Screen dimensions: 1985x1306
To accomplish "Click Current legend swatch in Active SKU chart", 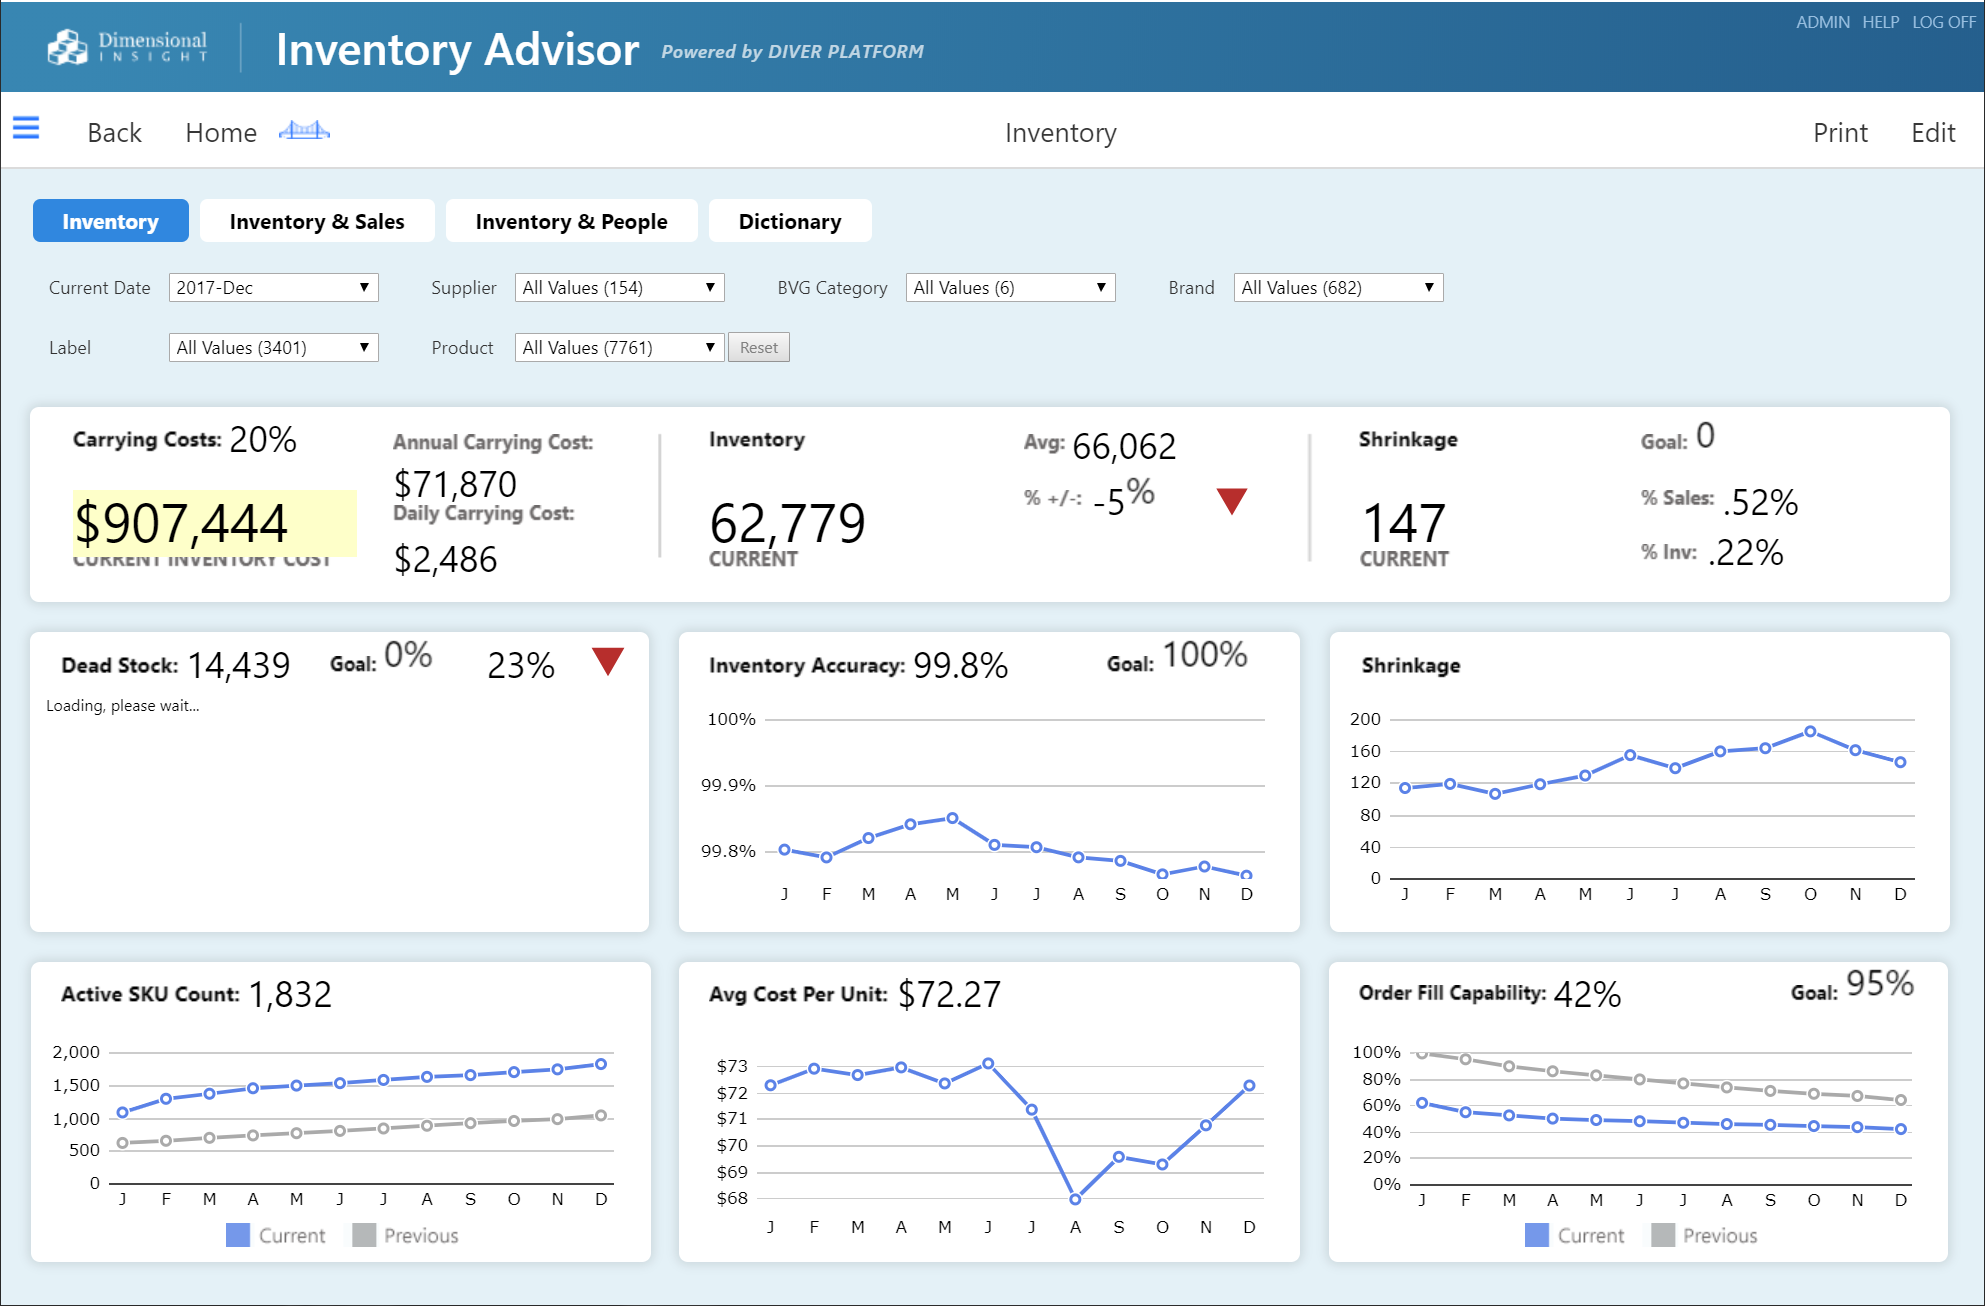I will click(x=238, y=1235).
